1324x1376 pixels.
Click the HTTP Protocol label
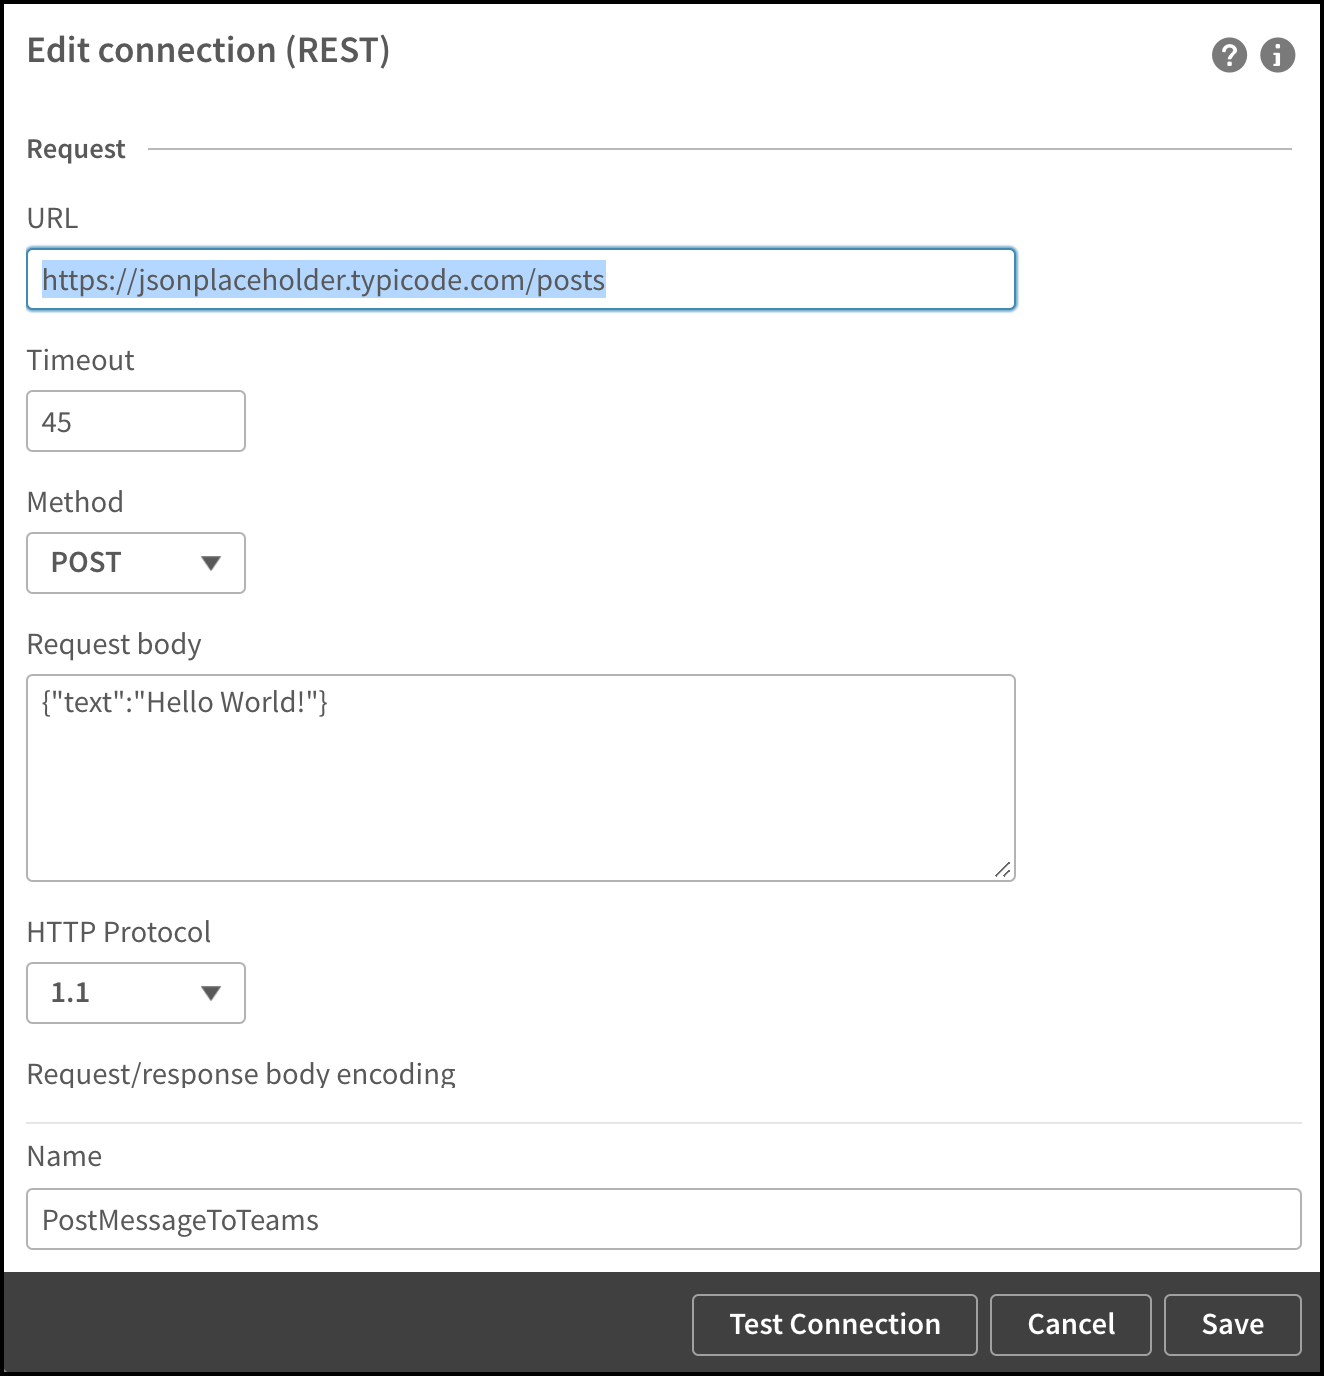(x=119, y=932)
